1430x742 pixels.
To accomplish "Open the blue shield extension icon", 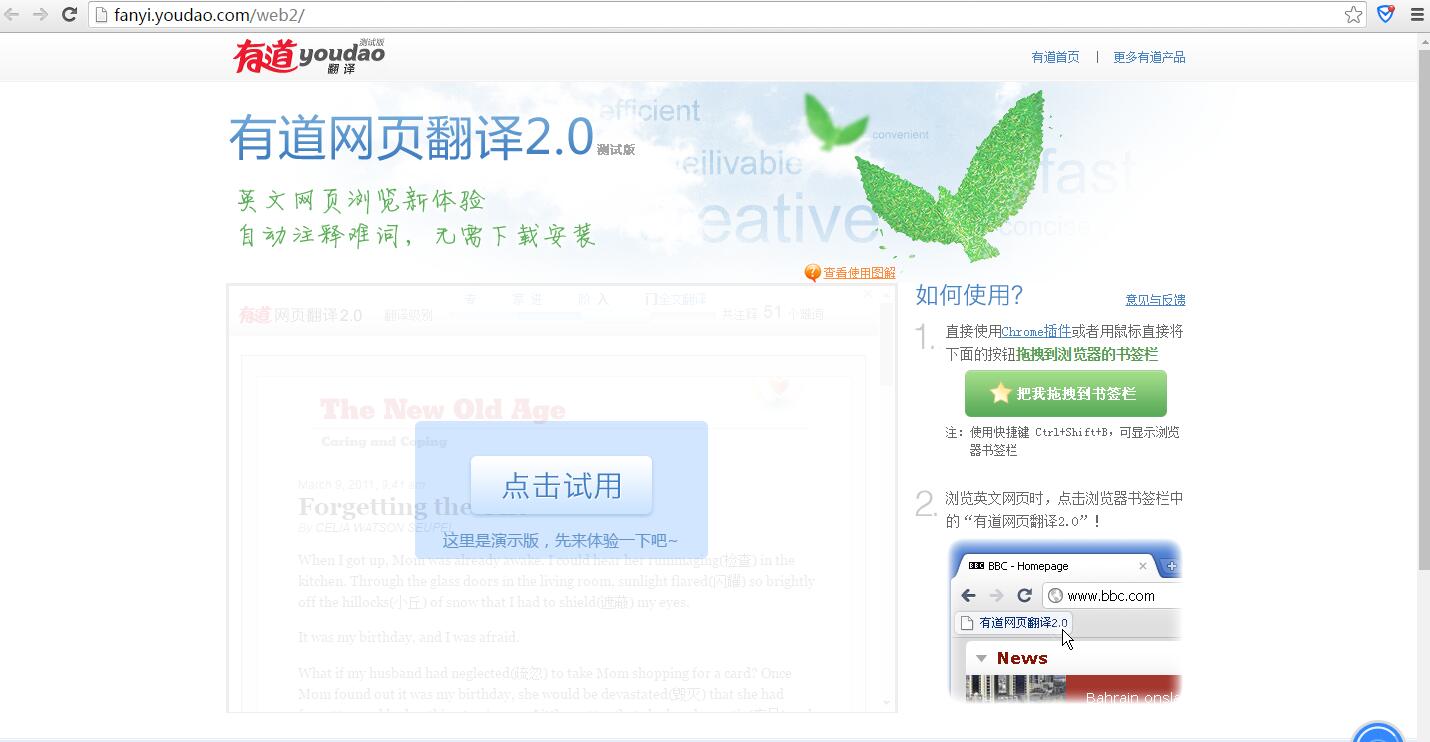I will (x=1385, y=14).
